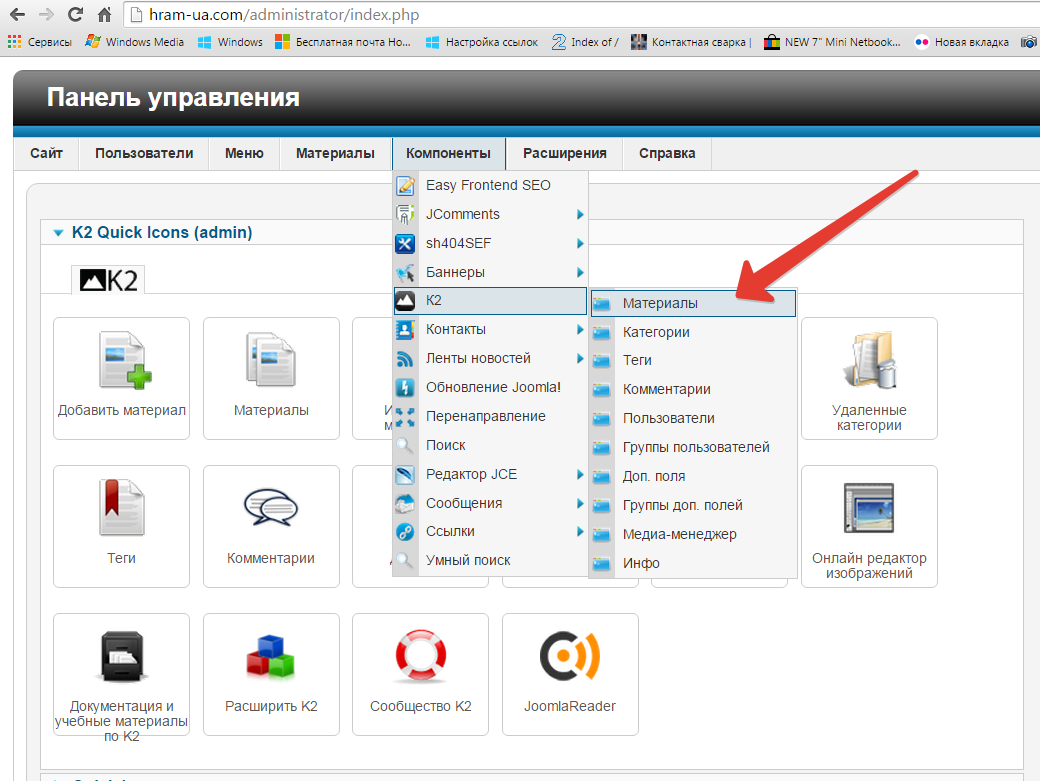Select Easy Frontend SEO component
The image size is (1040, 781).
click(490, 185)
